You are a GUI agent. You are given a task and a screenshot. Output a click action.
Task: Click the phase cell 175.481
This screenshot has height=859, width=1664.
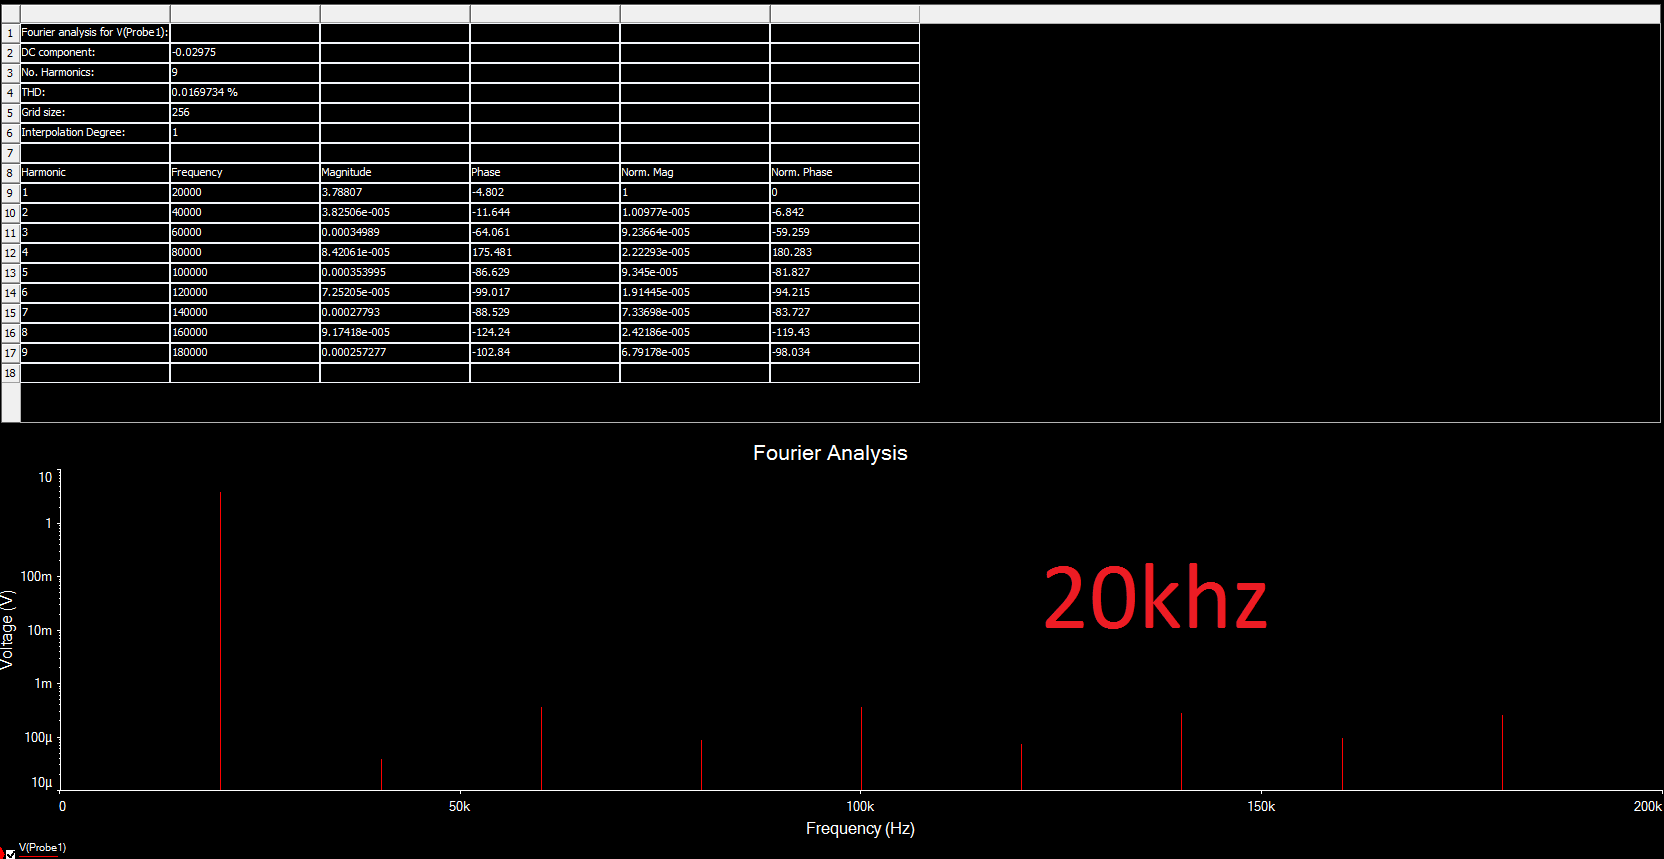coord(545,253)
